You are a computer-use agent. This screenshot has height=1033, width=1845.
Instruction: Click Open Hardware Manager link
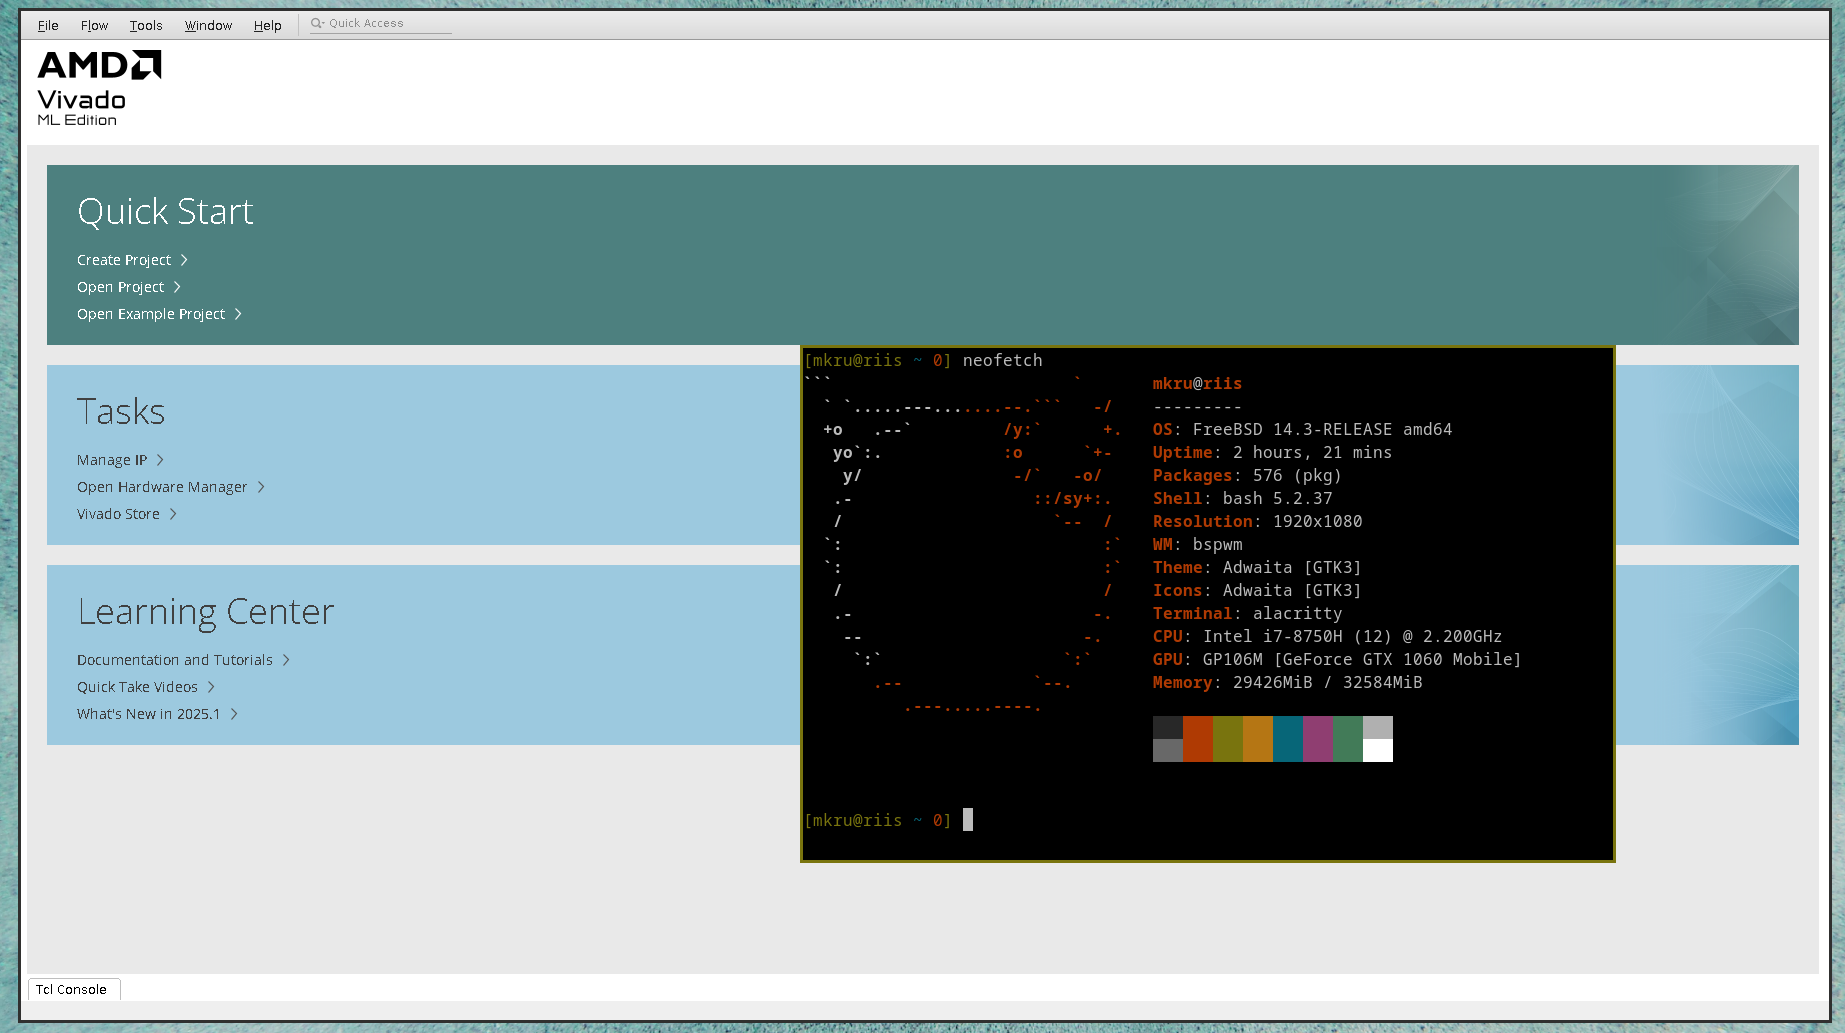(x=162, y=487)
